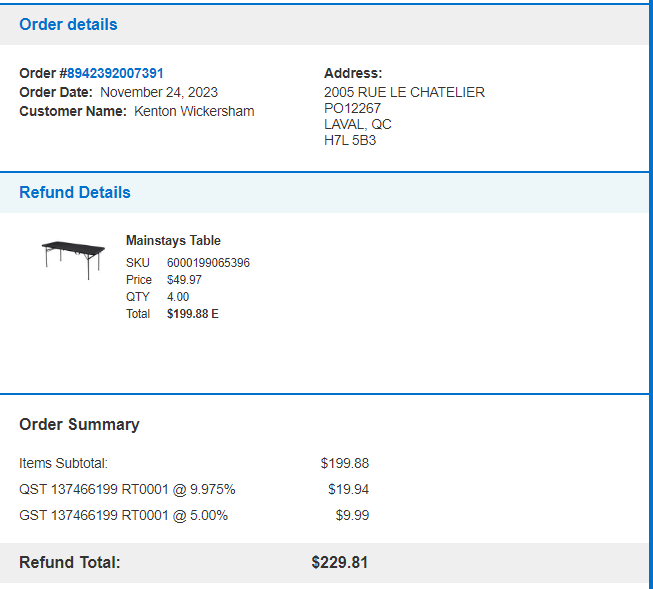Image resolution: width=653 pixels, height=589 pixels.
Task: Click the SKU number 6000199065396
Action: [x=208, y=263]
